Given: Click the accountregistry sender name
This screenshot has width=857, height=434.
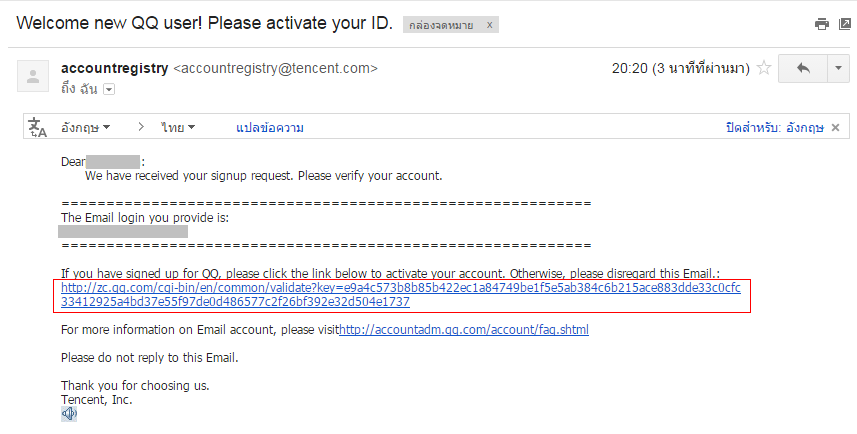Looking at the screenshot, I should [x=115, y=68].
